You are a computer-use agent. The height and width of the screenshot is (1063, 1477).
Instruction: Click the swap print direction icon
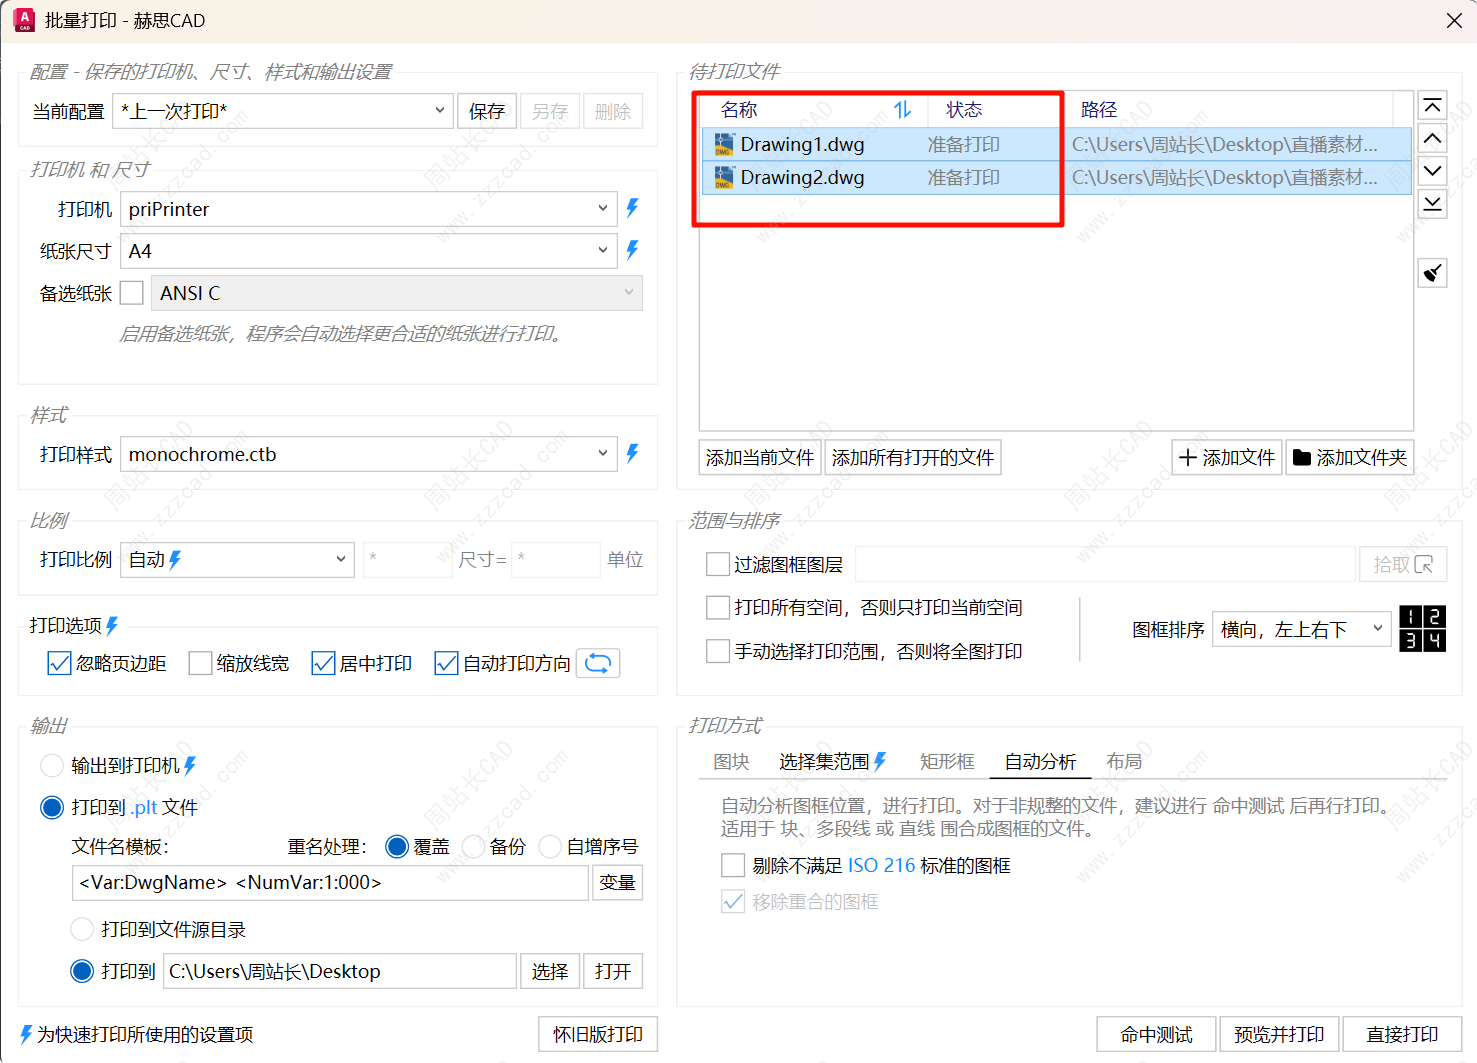[598, 663]
